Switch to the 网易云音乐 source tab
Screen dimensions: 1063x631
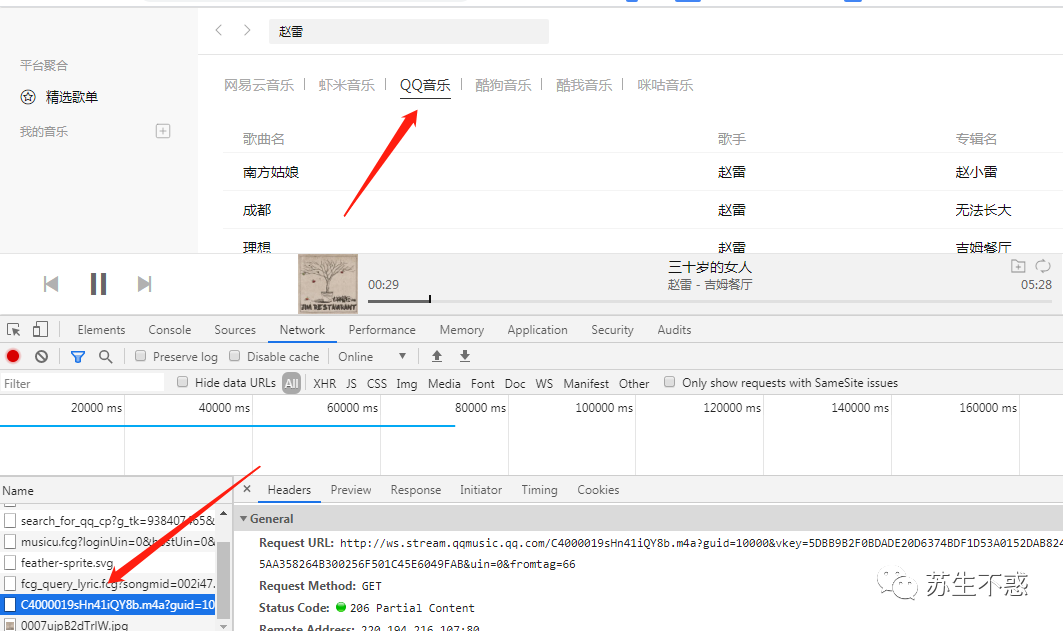click(x=259, y=85)
